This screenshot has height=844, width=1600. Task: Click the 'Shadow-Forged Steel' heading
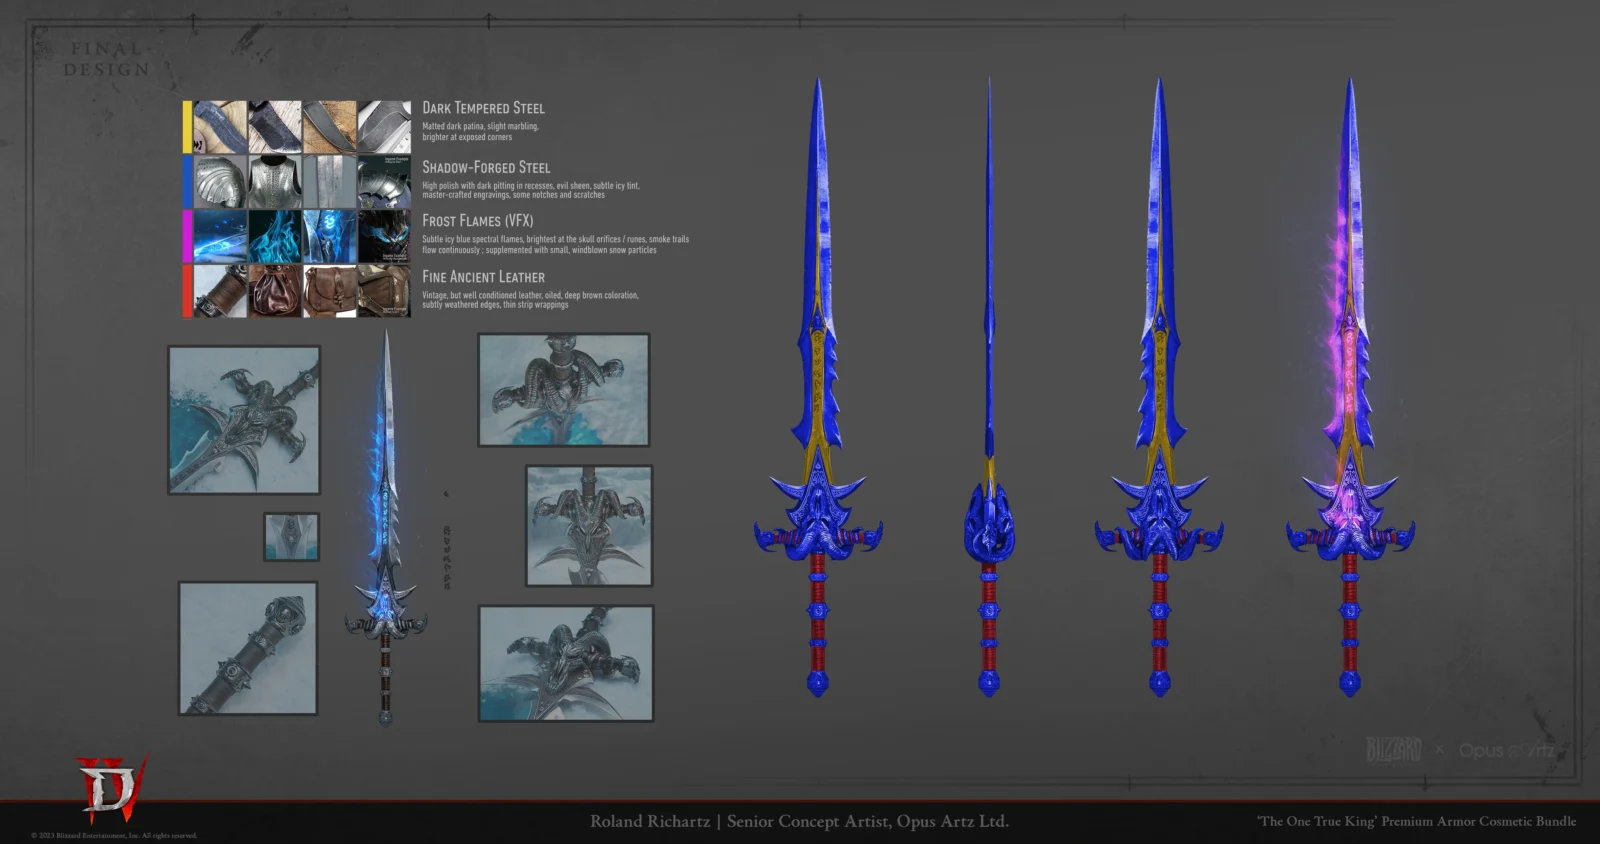[x=486, y=167]
